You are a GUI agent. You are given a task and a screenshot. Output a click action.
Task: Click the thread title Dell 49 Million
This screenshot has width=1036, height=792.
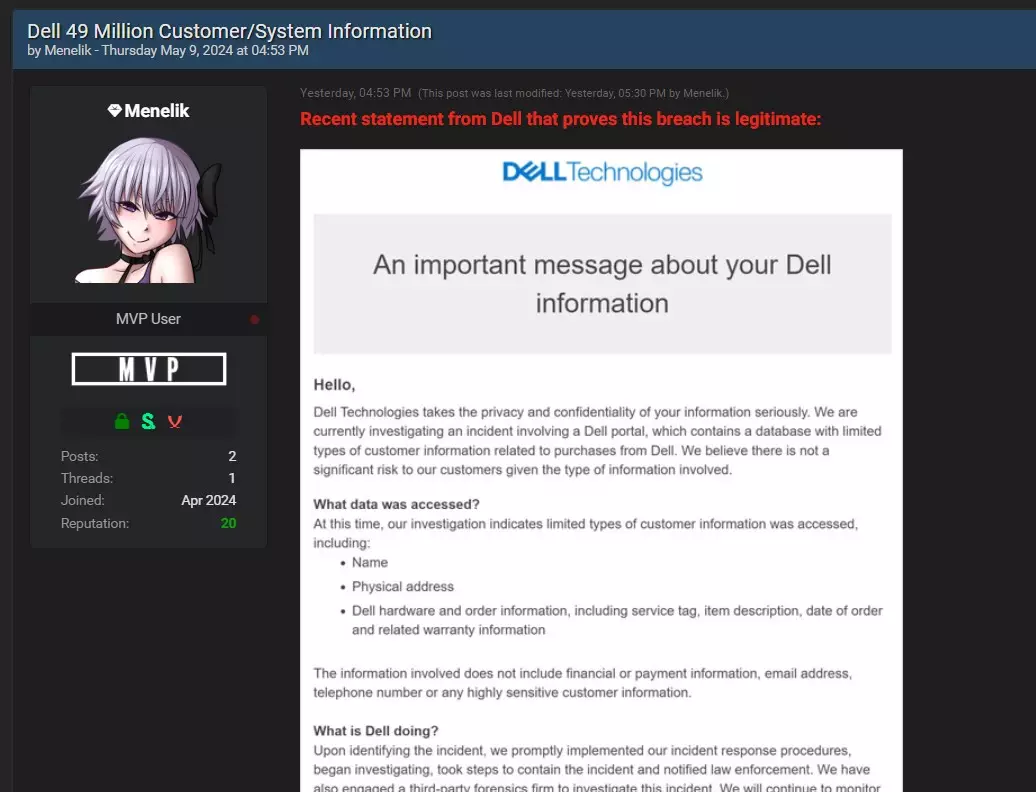230,31
